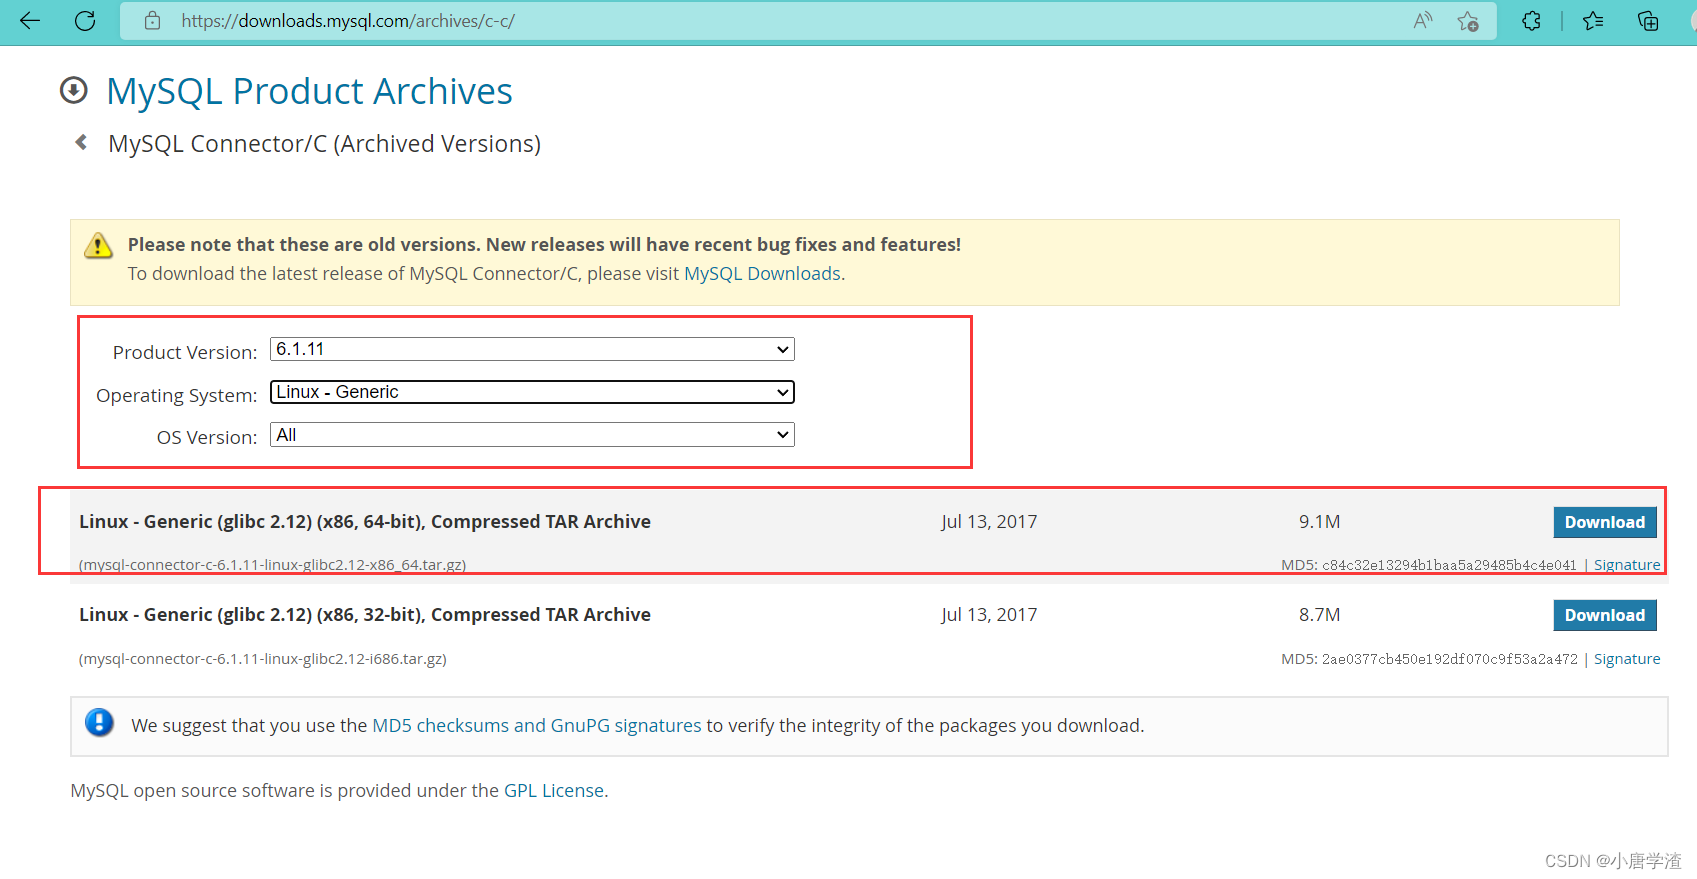Go back with the browser back arrow
Screen dimensions: 1697x879
point(30,21)
